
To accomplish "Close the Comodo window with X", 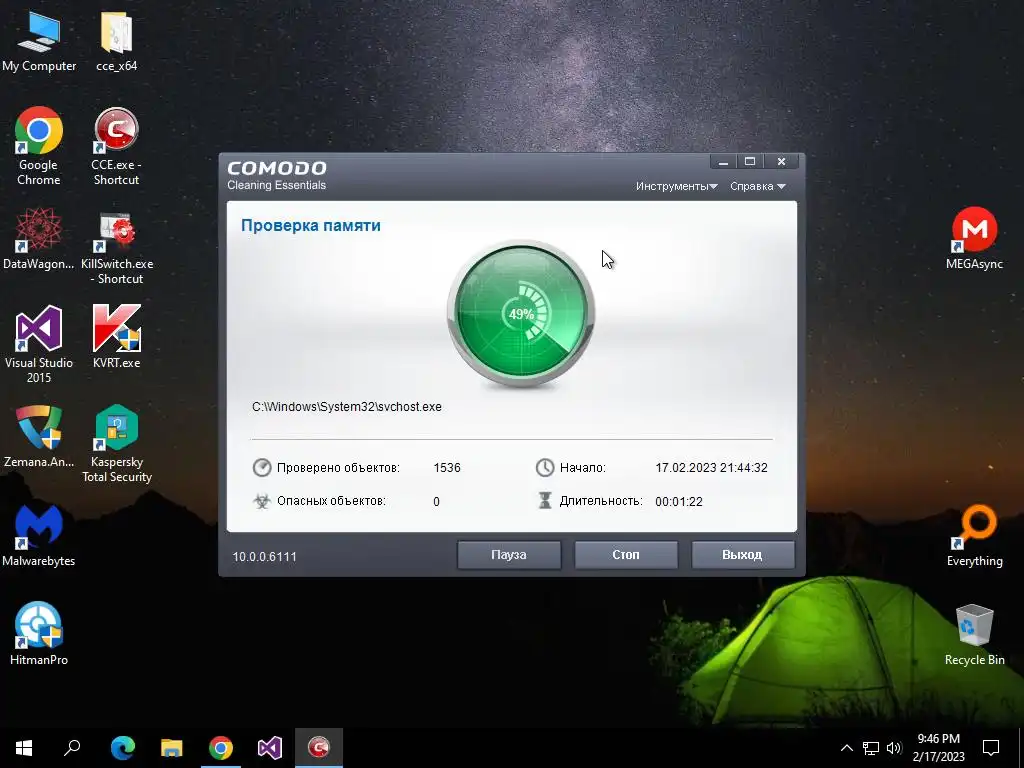I will pos(781,161).
